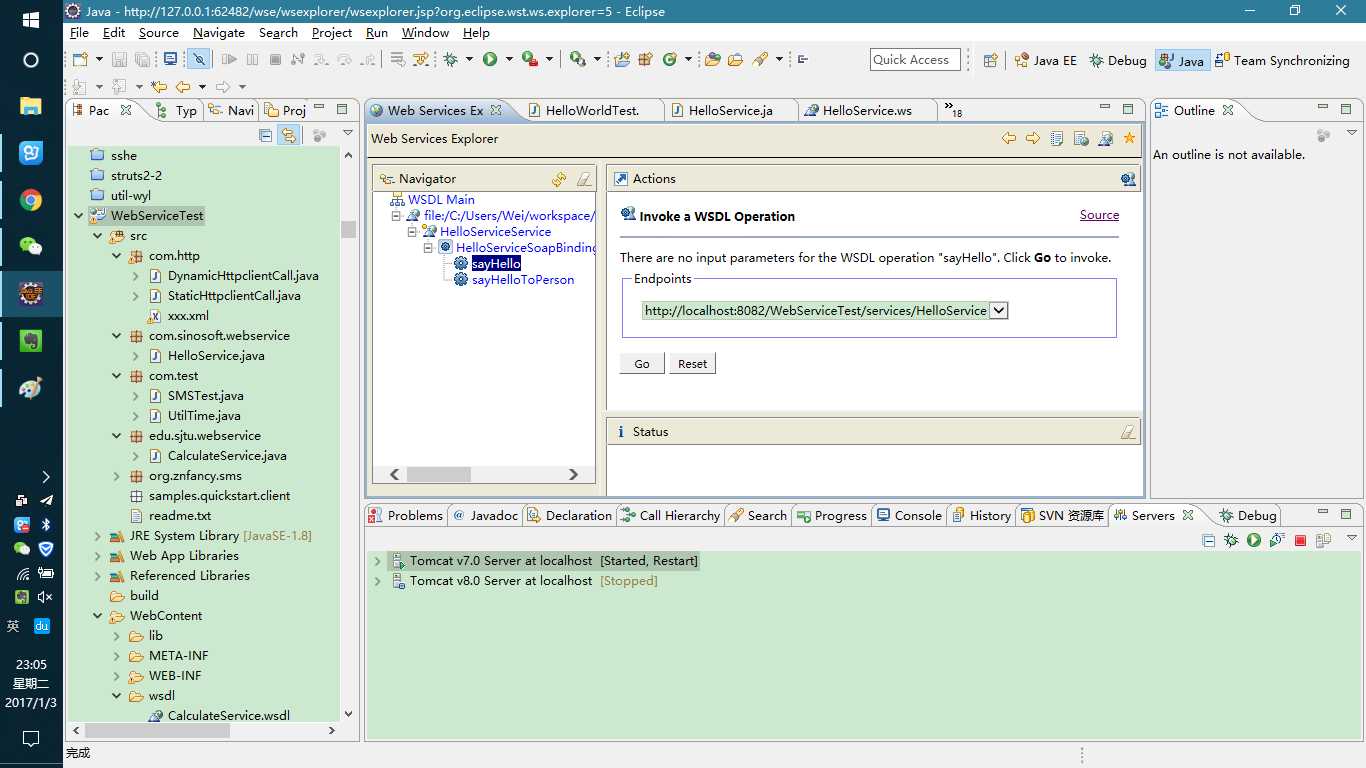Open the Endpoints URL dropdown
Screen dimensions: 1366x768
point(999,311)
